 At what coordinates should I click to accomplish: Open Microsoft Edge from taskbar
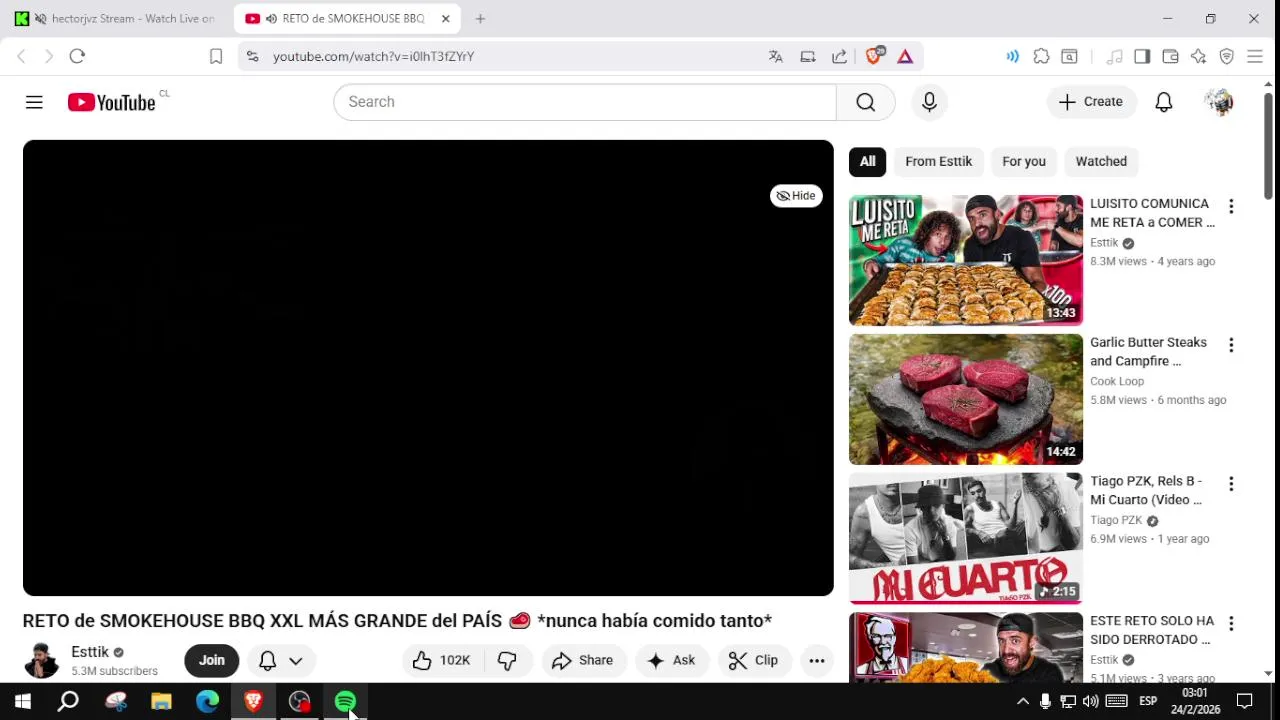coord(207,702)
